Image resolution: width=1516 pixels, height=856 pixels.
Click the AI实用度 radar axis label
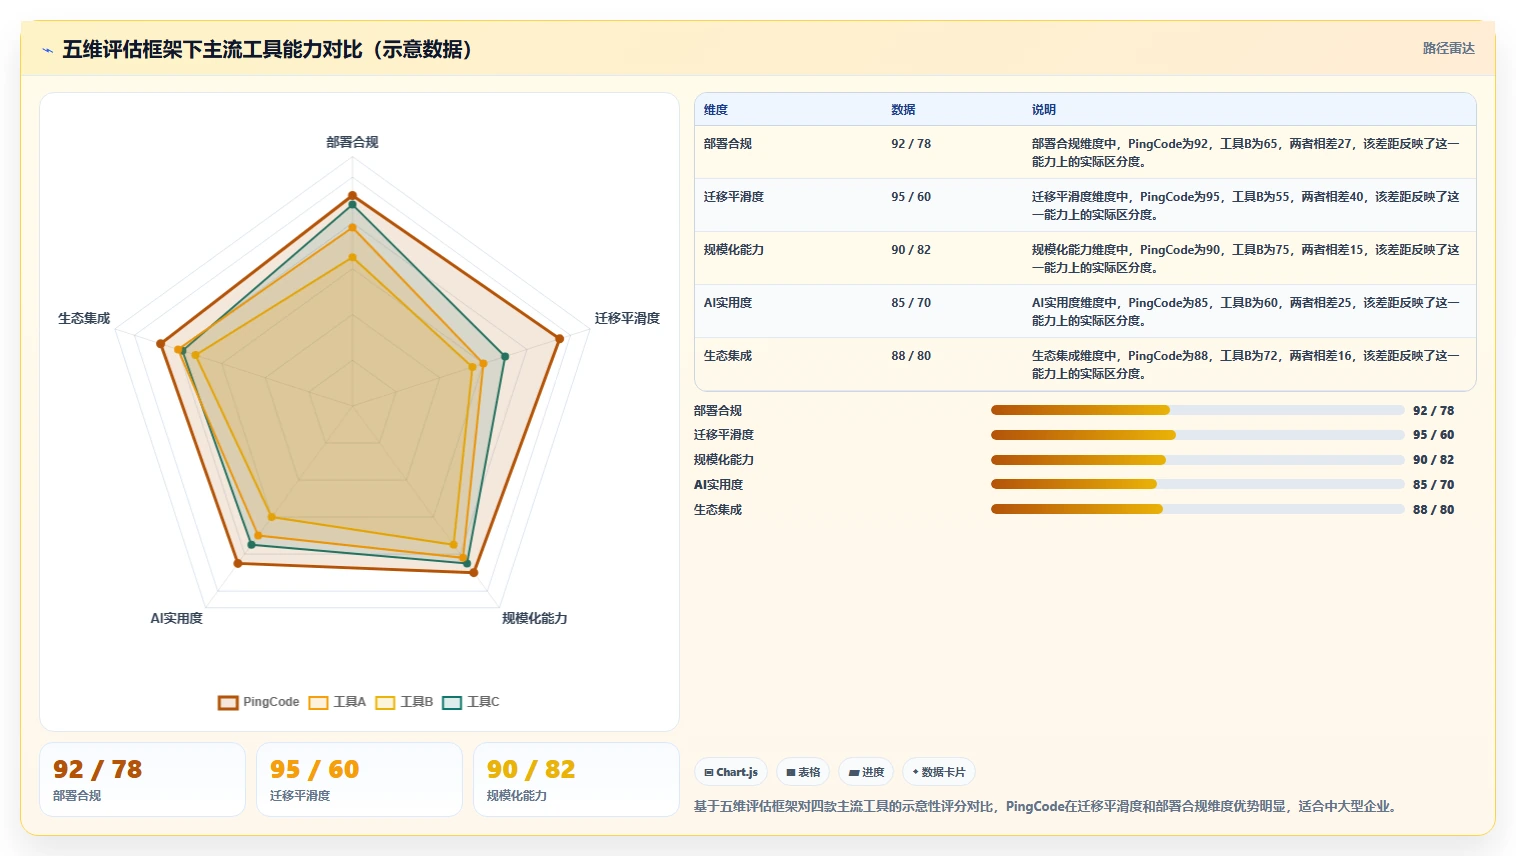point(177,618)
